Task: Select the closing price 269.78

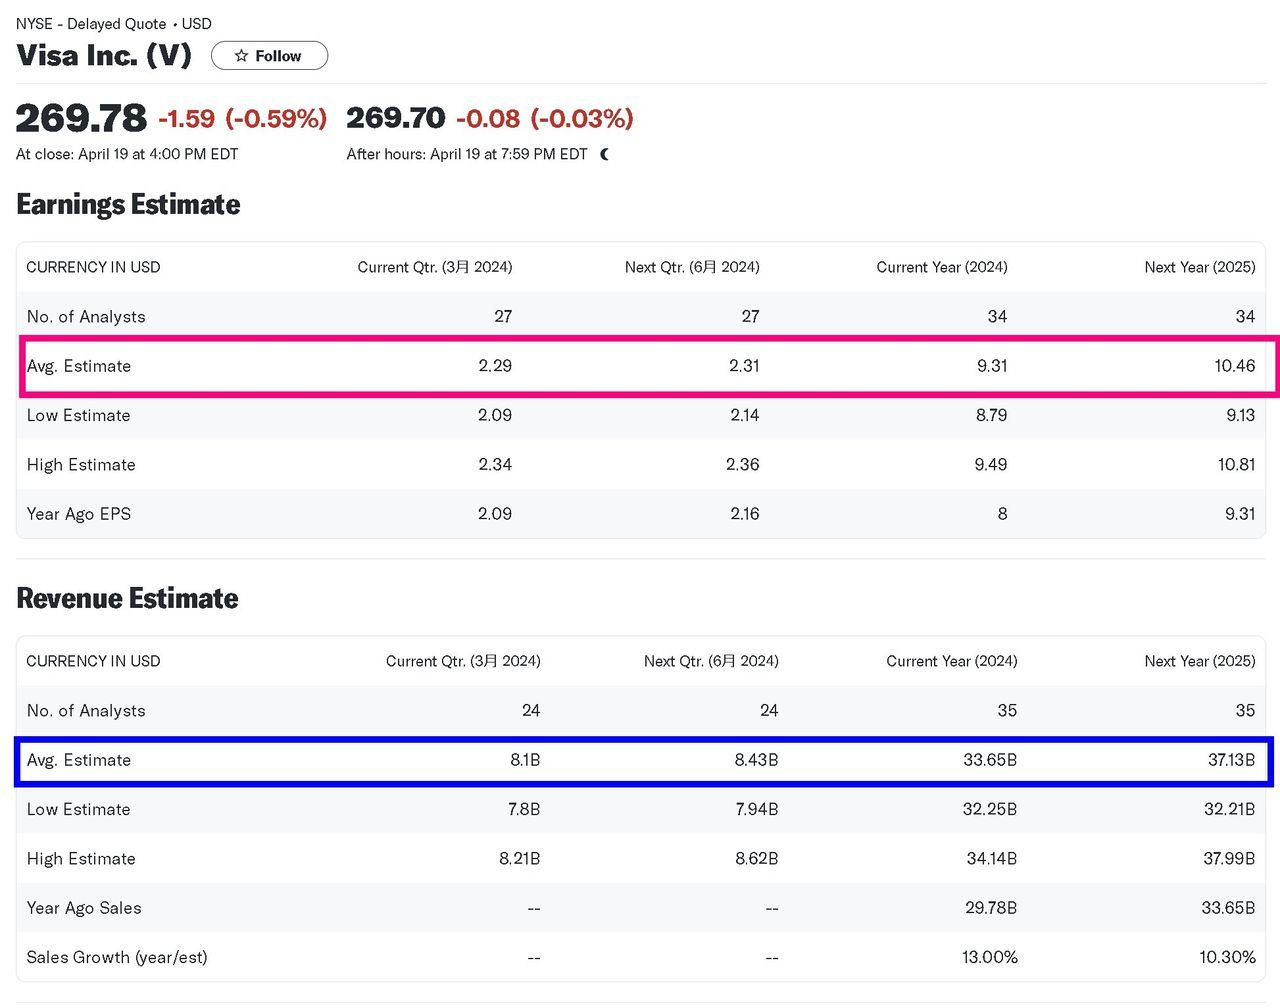Action: [81, 118]
